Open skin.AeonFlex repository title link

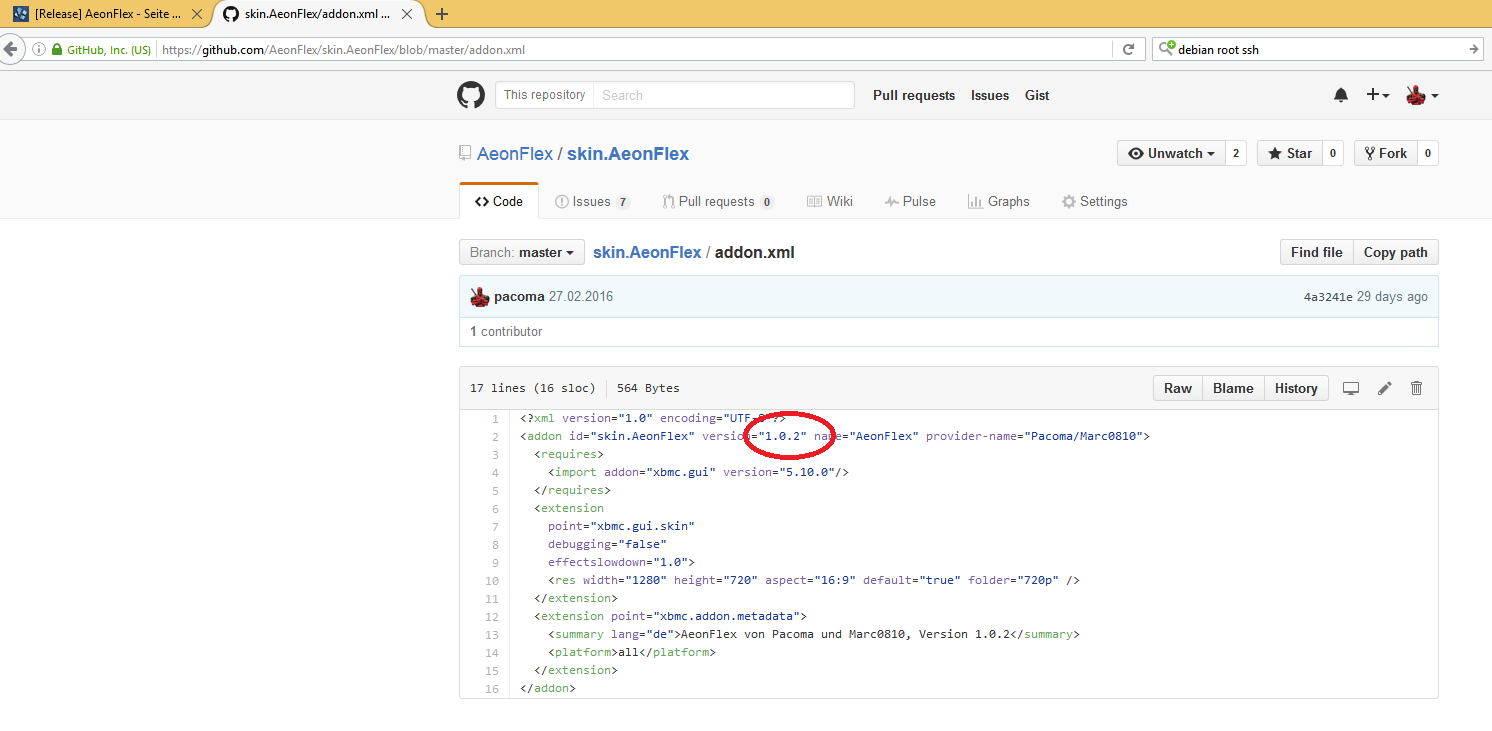628,153
